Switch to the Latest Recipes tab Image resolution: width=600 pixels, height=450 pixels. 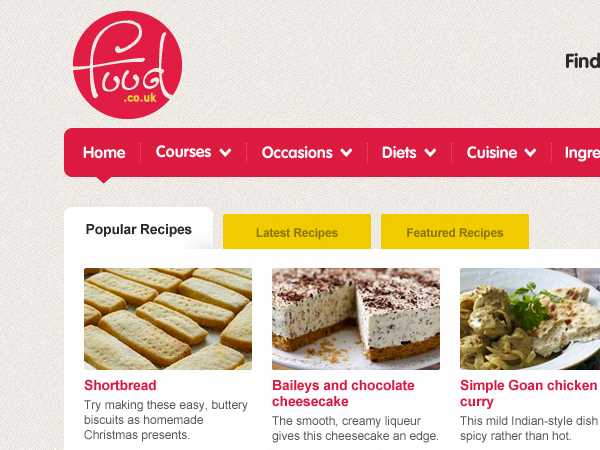coord(297,232)
